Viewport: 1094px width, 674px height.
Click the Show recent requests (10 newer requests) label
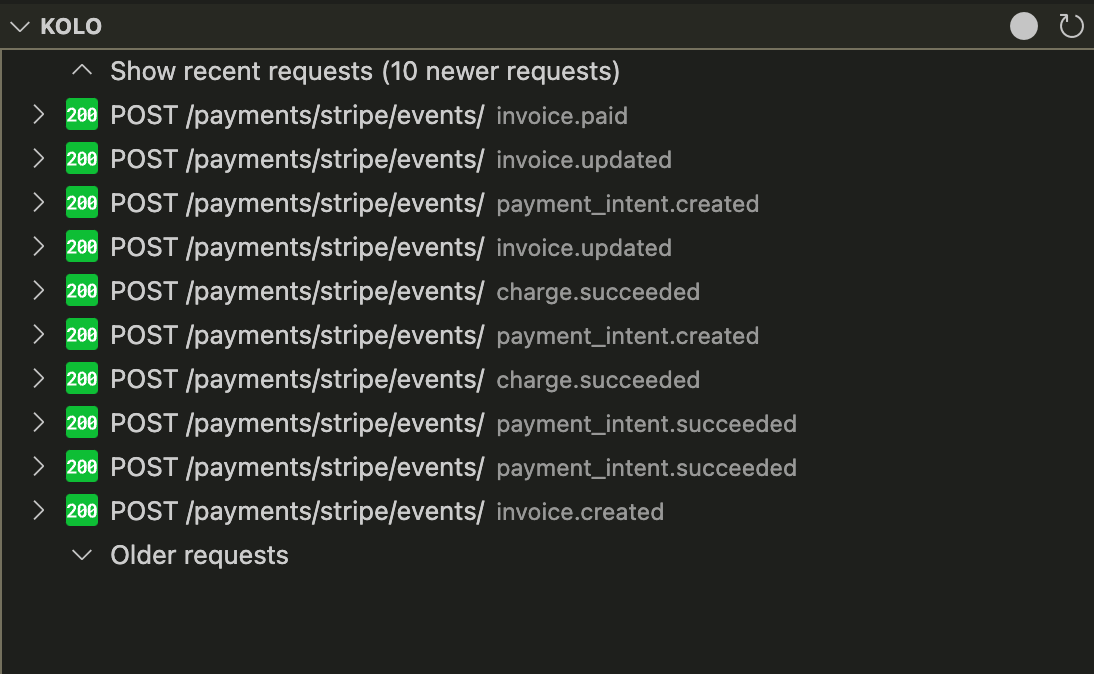(x=366, y=71)
